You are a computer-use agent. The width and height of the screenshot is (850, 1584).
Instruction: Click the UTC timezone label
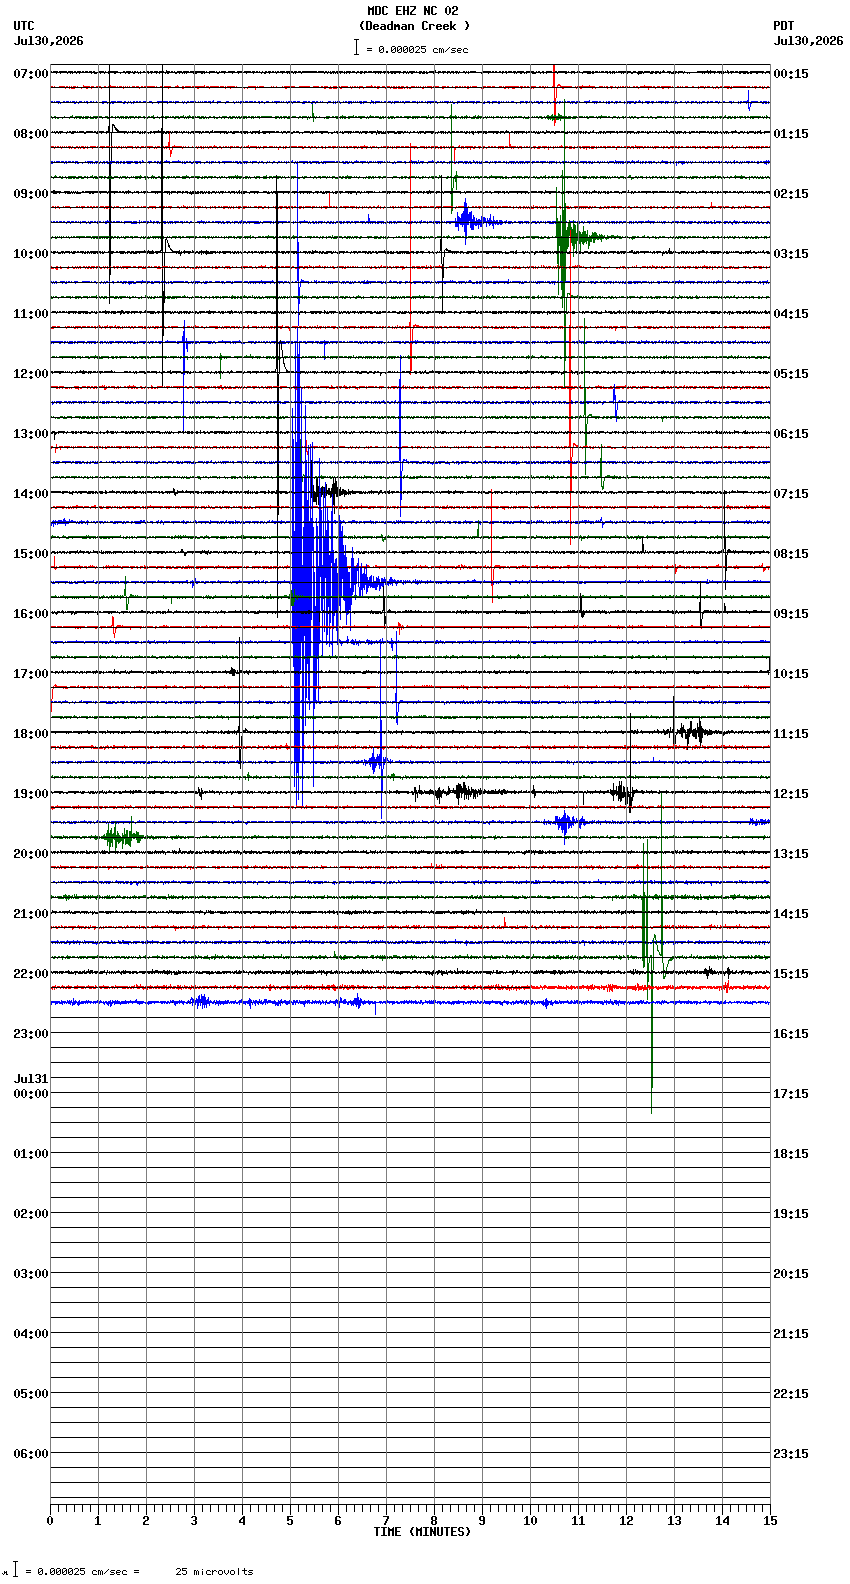[x=24, y=26]
